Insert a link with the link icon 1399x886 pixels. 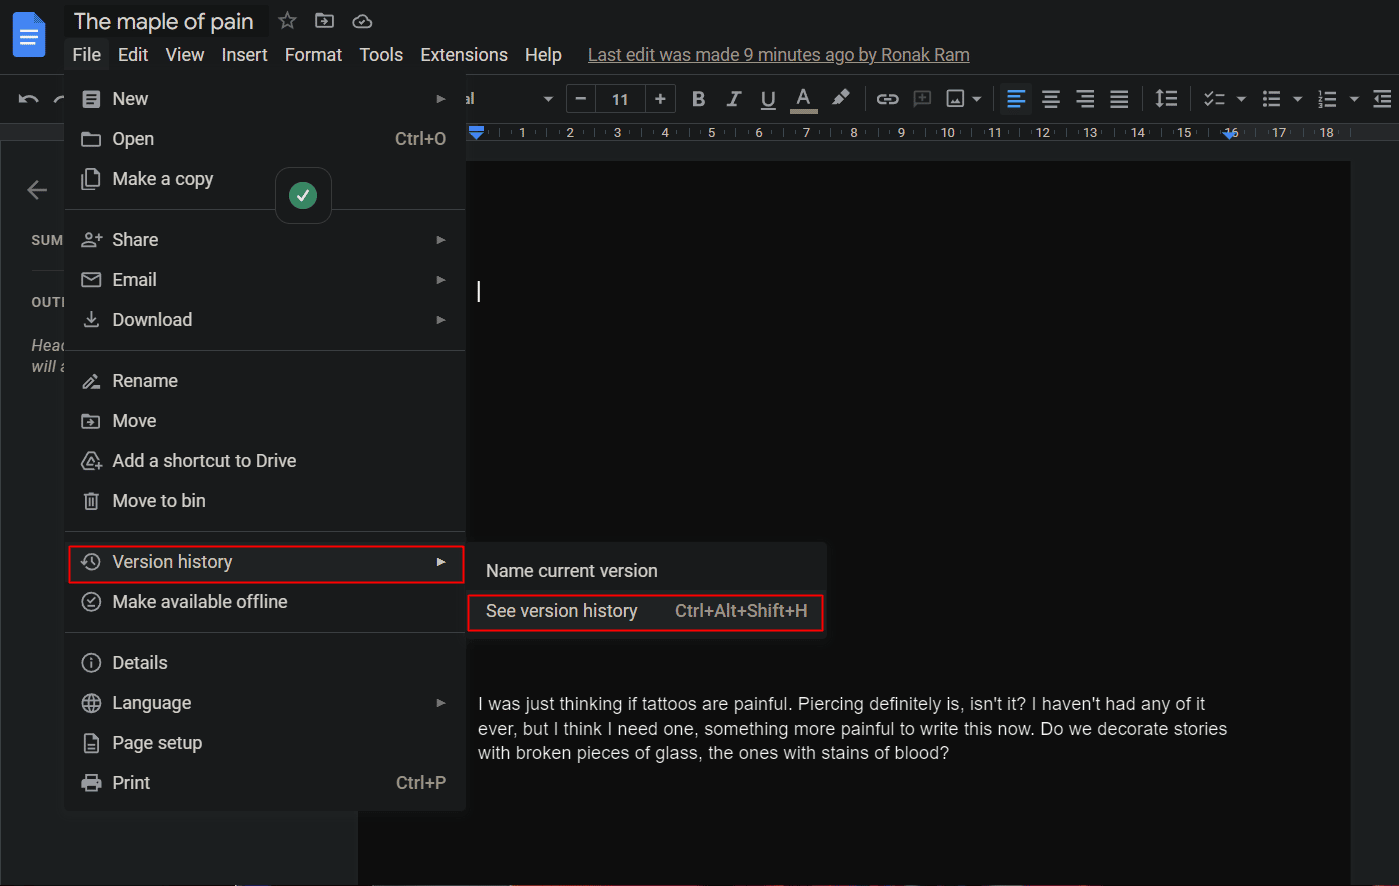887,98
